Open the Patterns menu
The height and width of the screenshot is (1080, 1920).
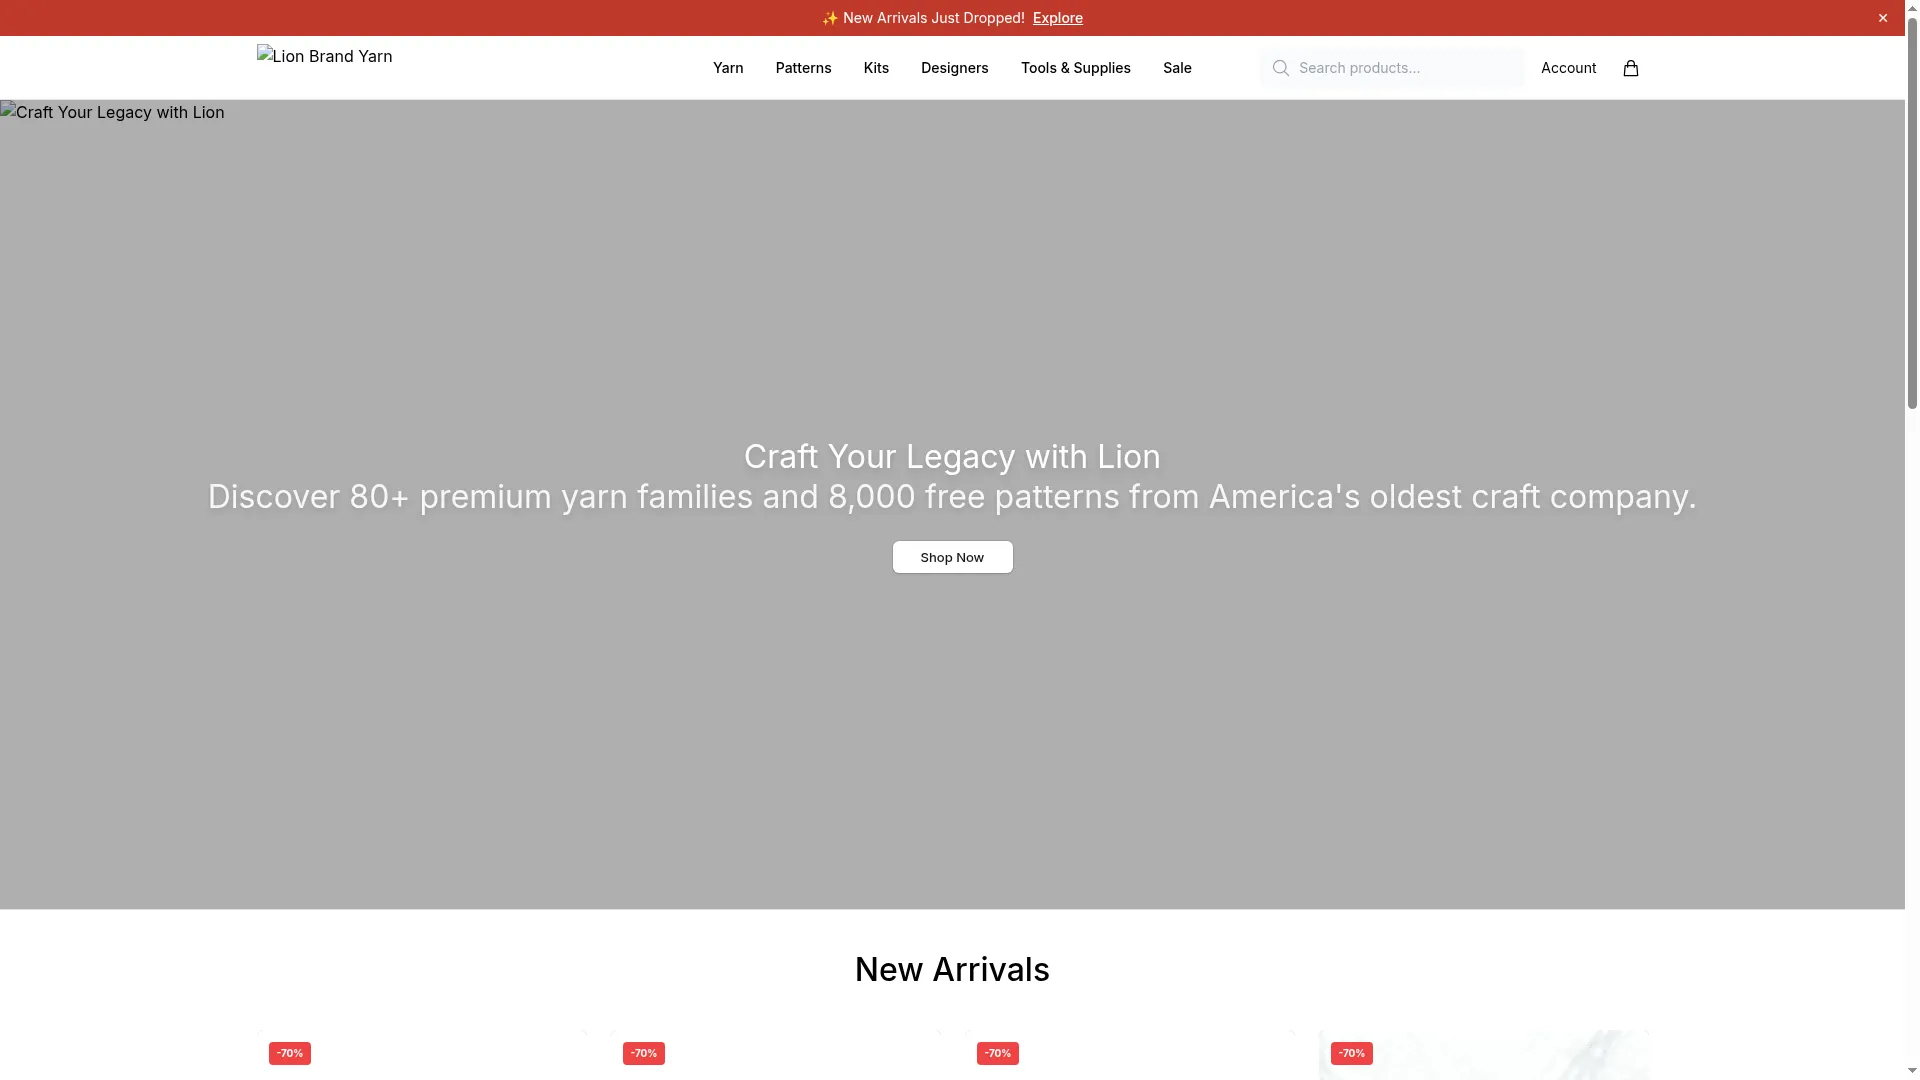(x=803, y=68)
